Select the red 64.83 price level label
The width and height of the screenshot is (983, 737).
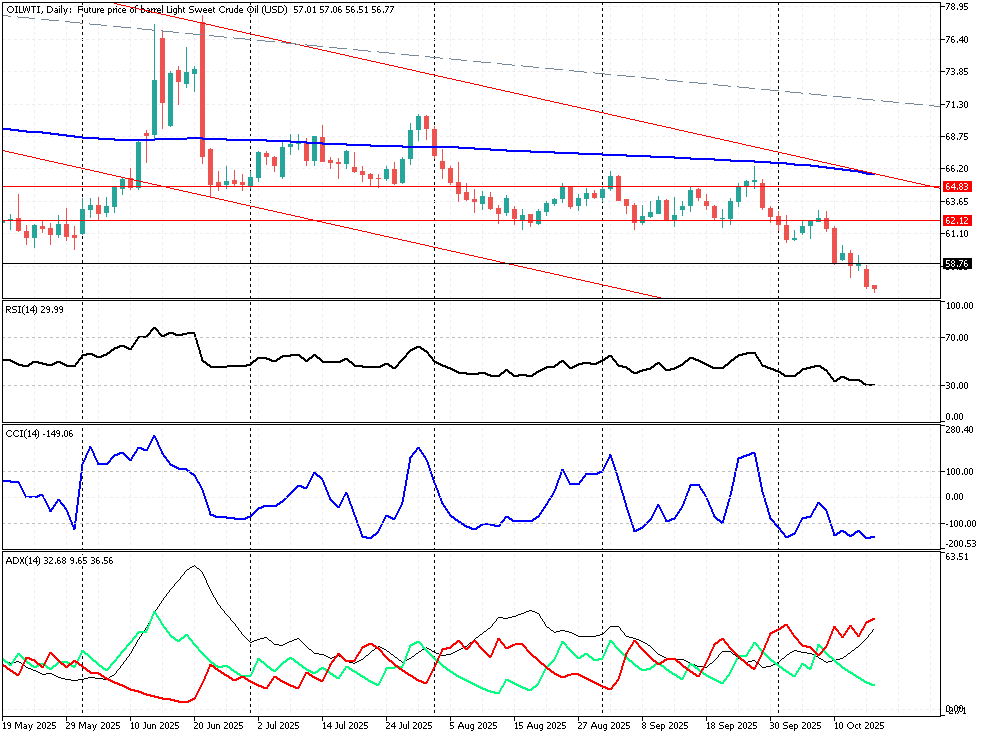(957, 187)
